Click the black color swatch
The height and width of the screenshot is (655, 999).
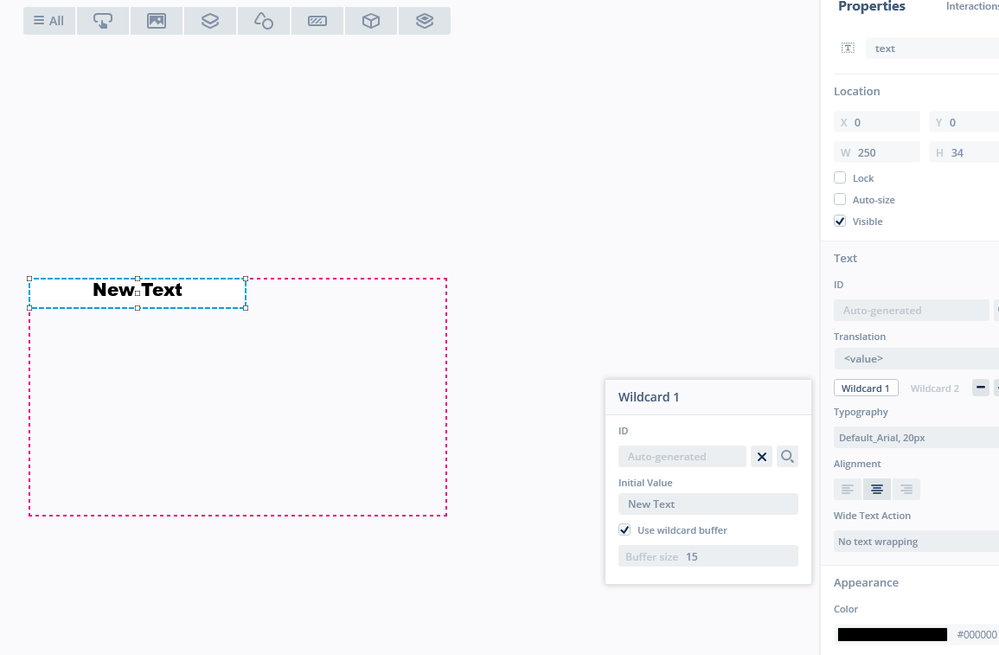(892, 635)
